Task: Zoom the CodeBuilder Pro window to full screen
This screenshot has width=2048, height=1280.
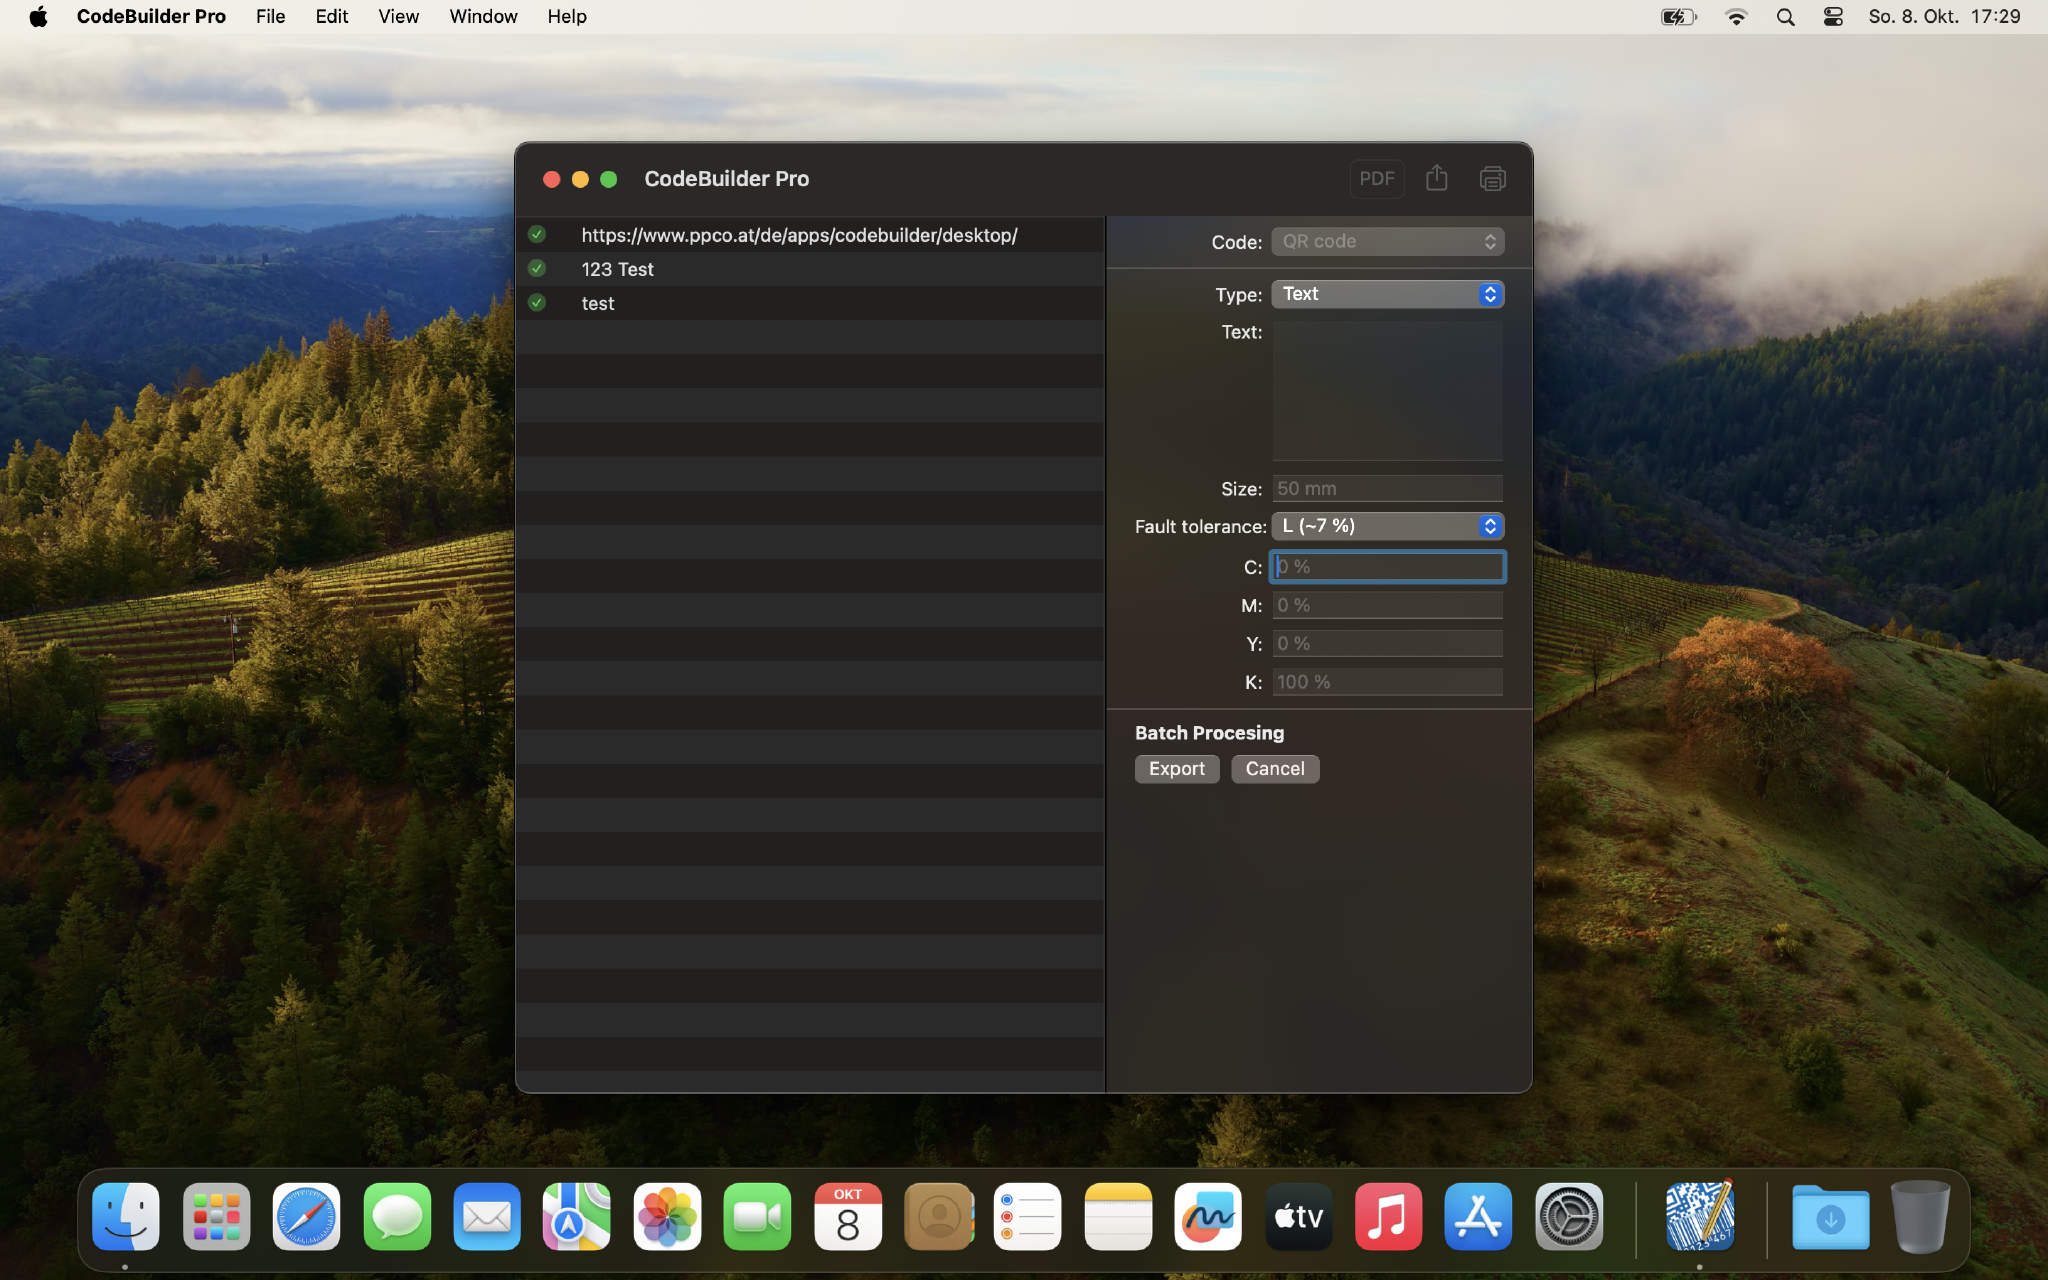Action: (x=608, y=179)
